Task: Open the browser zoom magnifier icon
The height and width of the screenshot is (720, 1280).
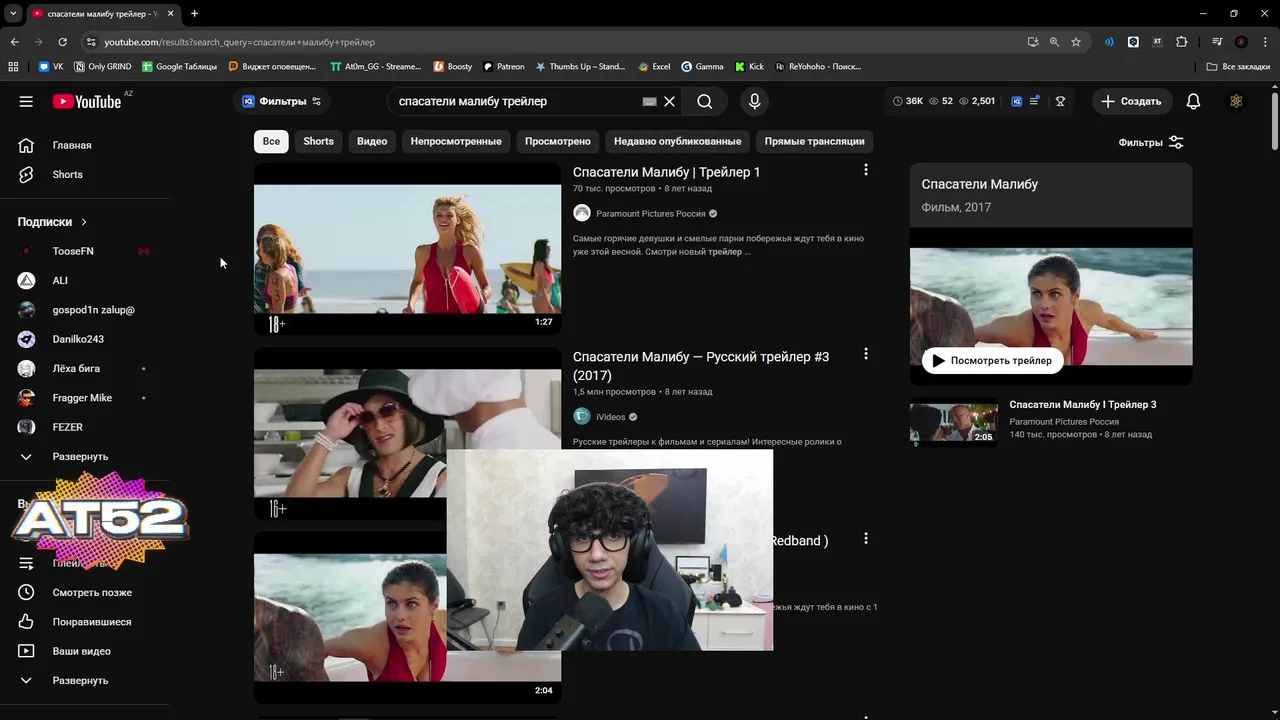Action: coord(1054,42)
